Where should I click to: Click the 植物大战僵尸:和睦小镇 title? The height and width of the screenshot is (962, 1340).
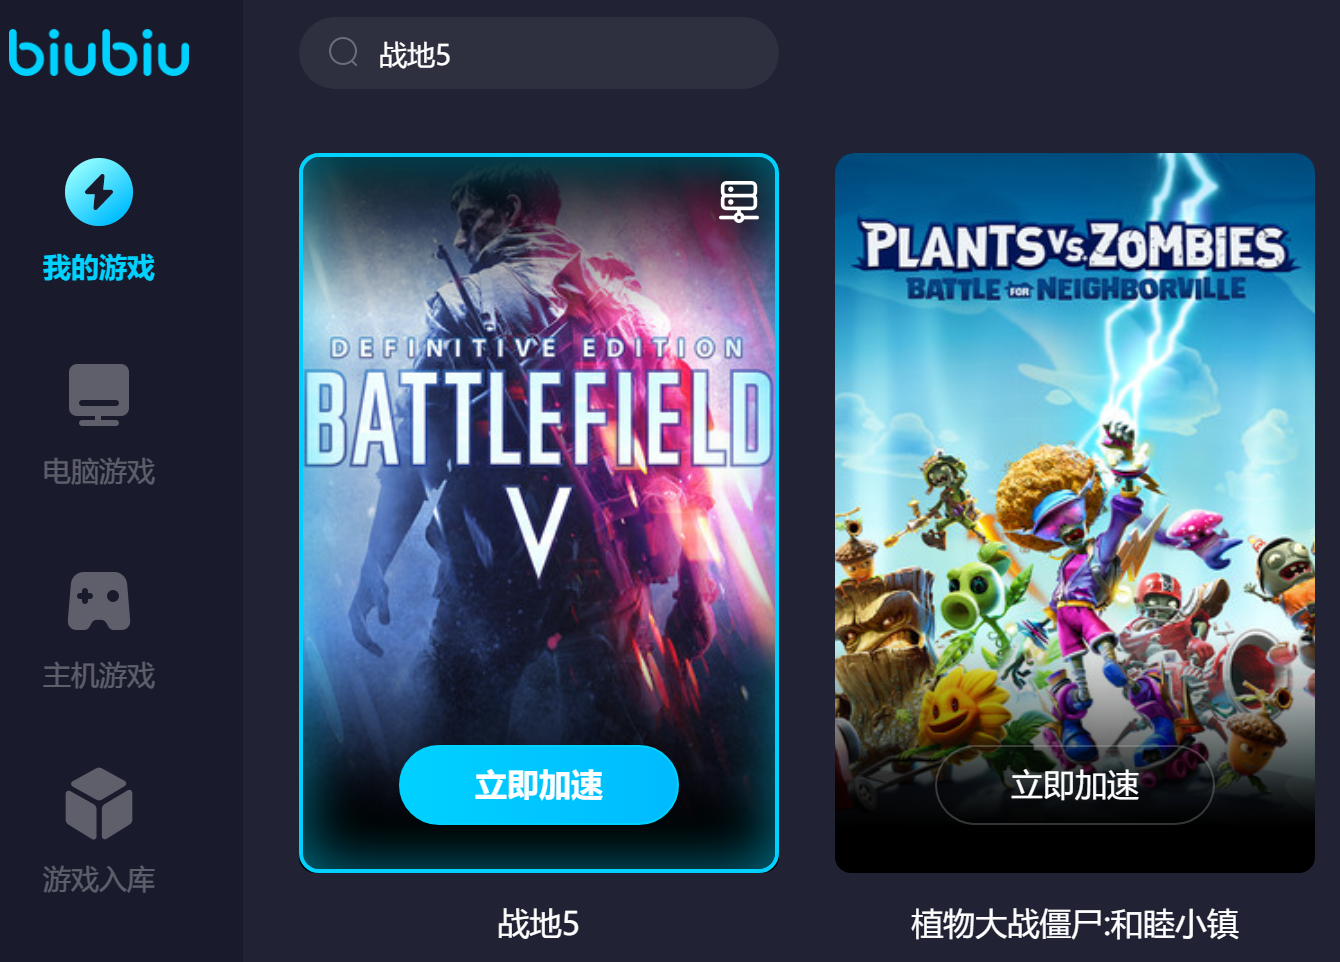point(1075,923)
